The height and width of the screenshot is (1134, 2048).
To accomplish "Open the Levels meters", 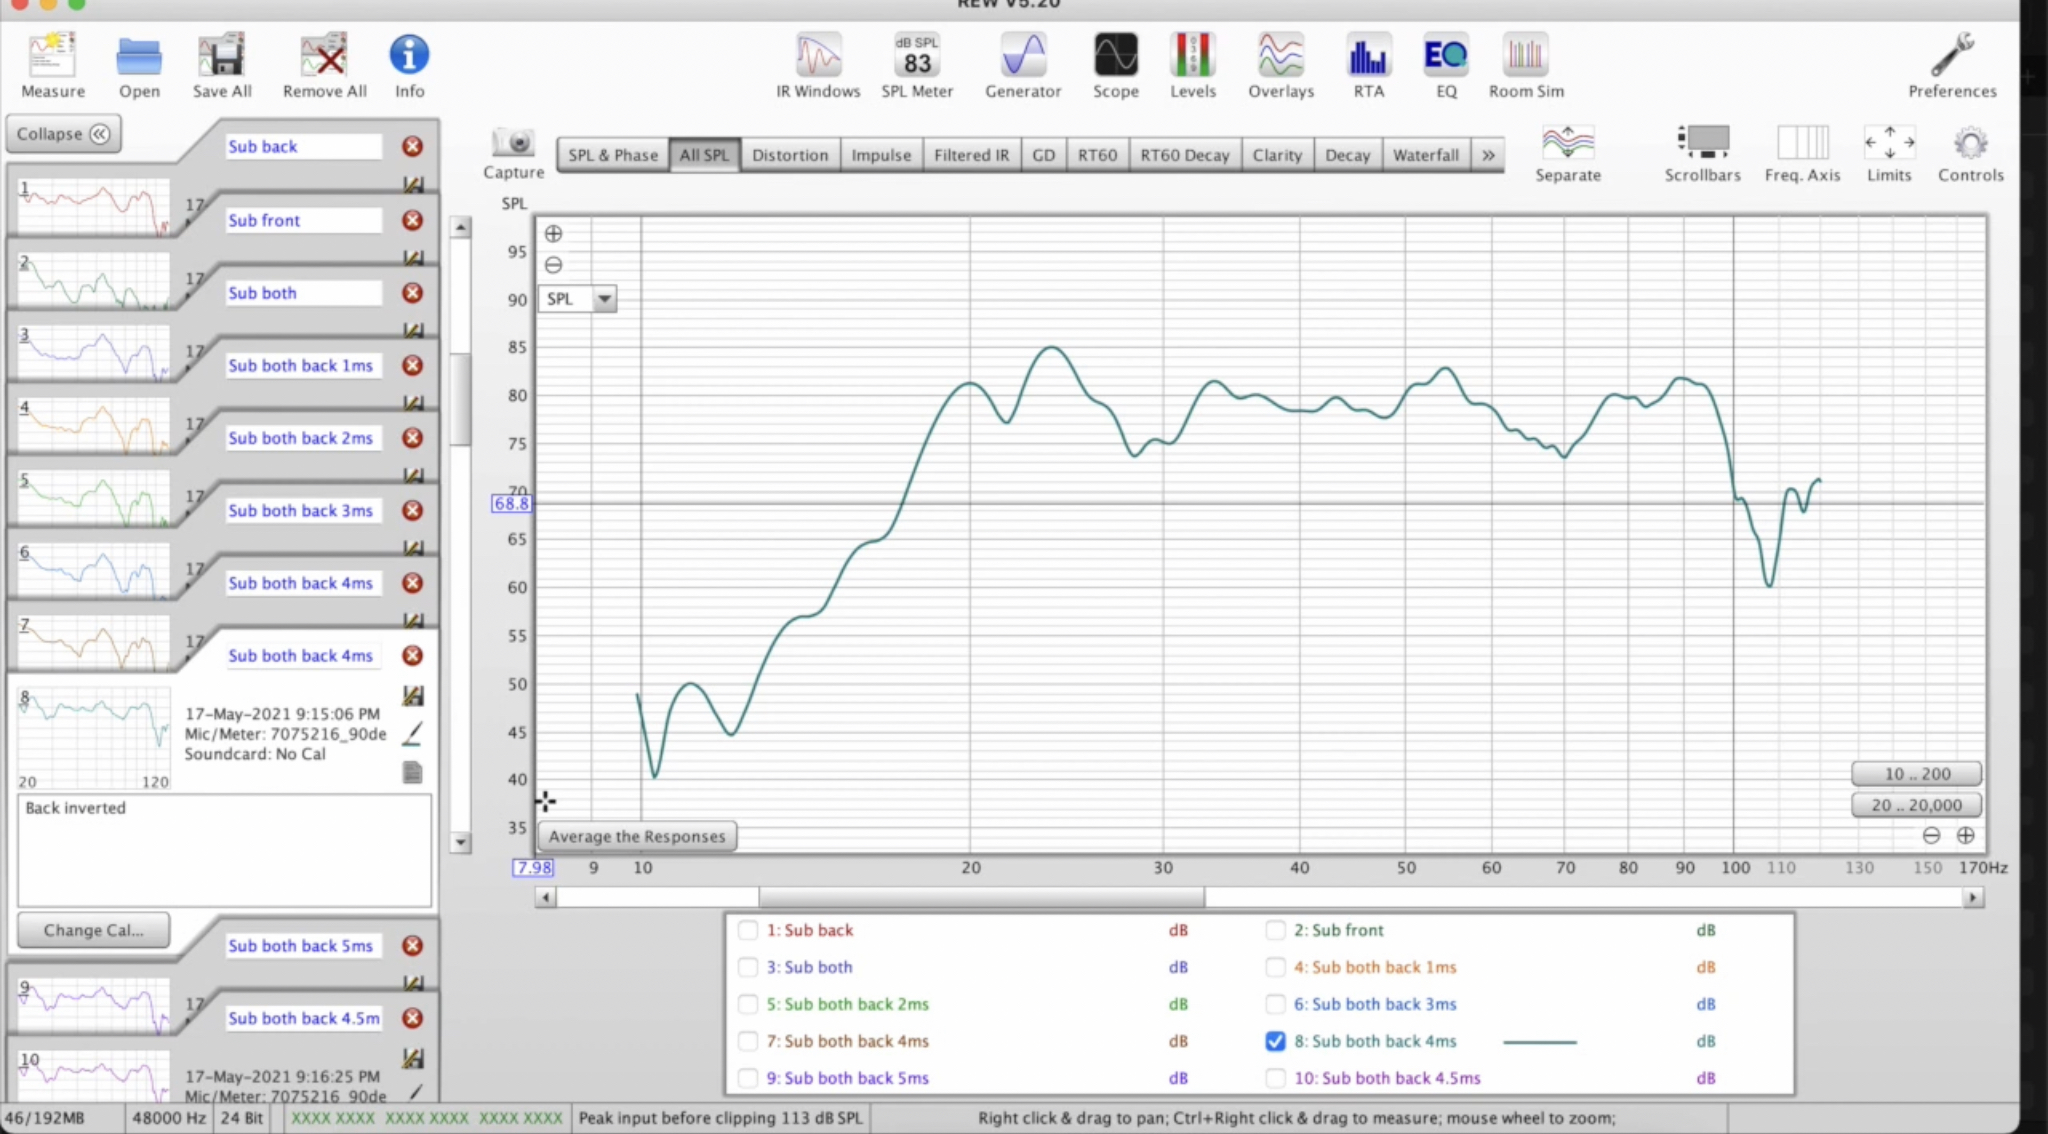I will click(1193, 65).
